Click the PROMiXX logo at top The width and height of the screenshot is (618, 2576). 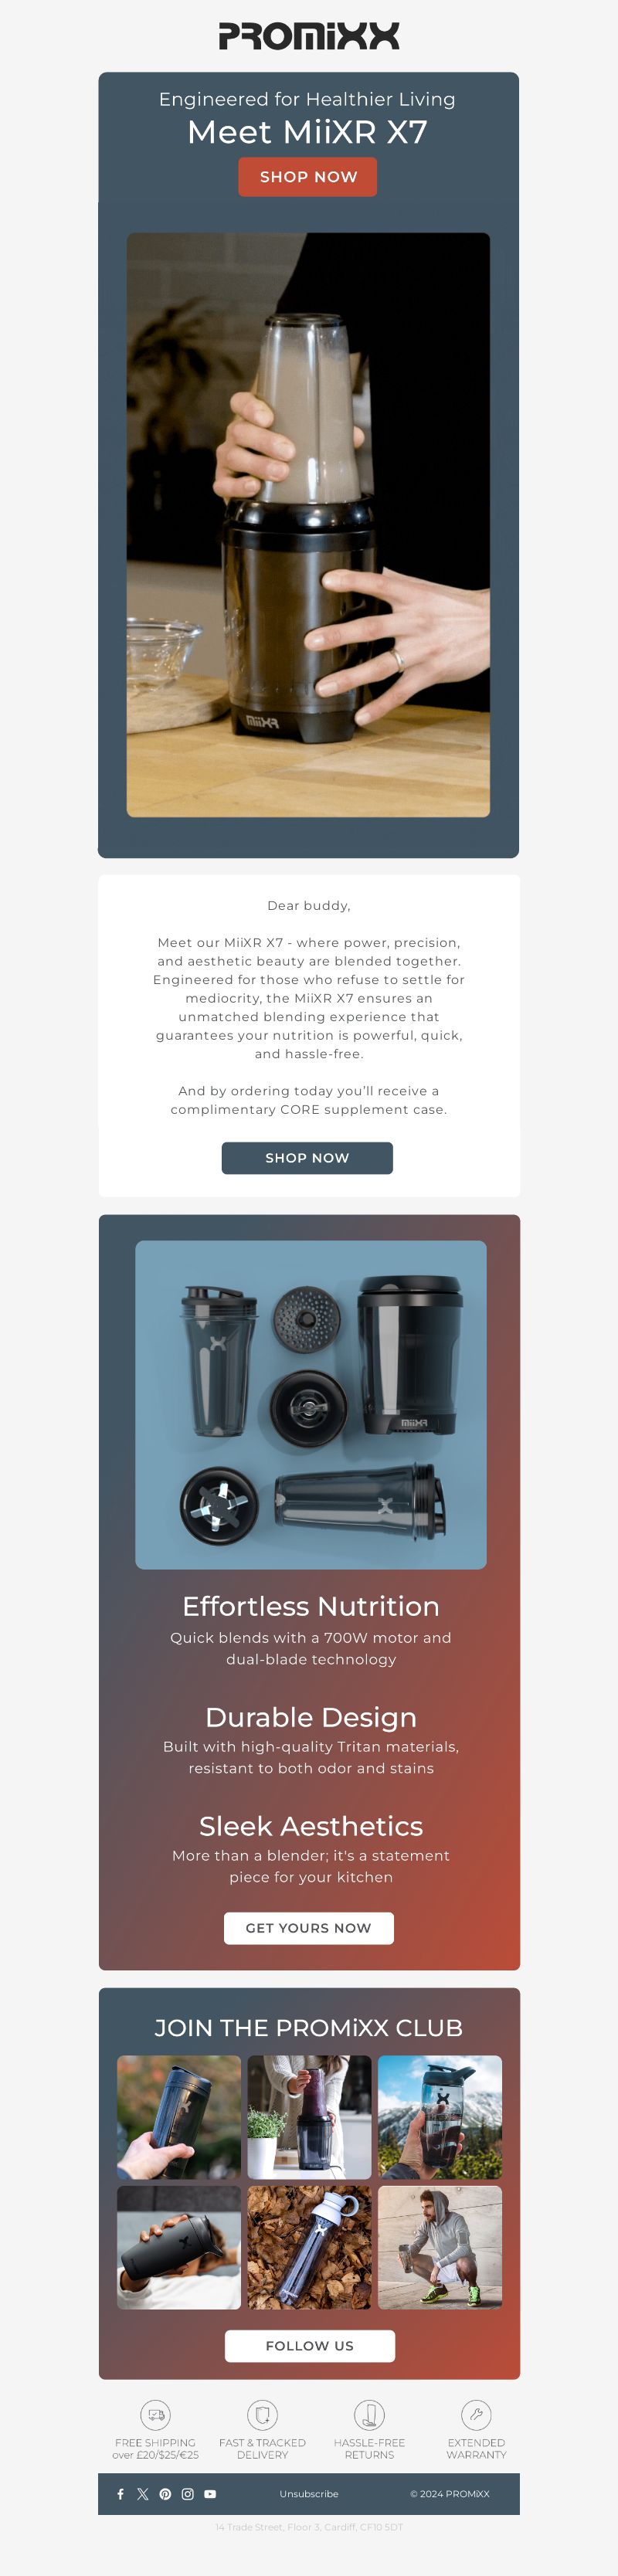(309, 36)
